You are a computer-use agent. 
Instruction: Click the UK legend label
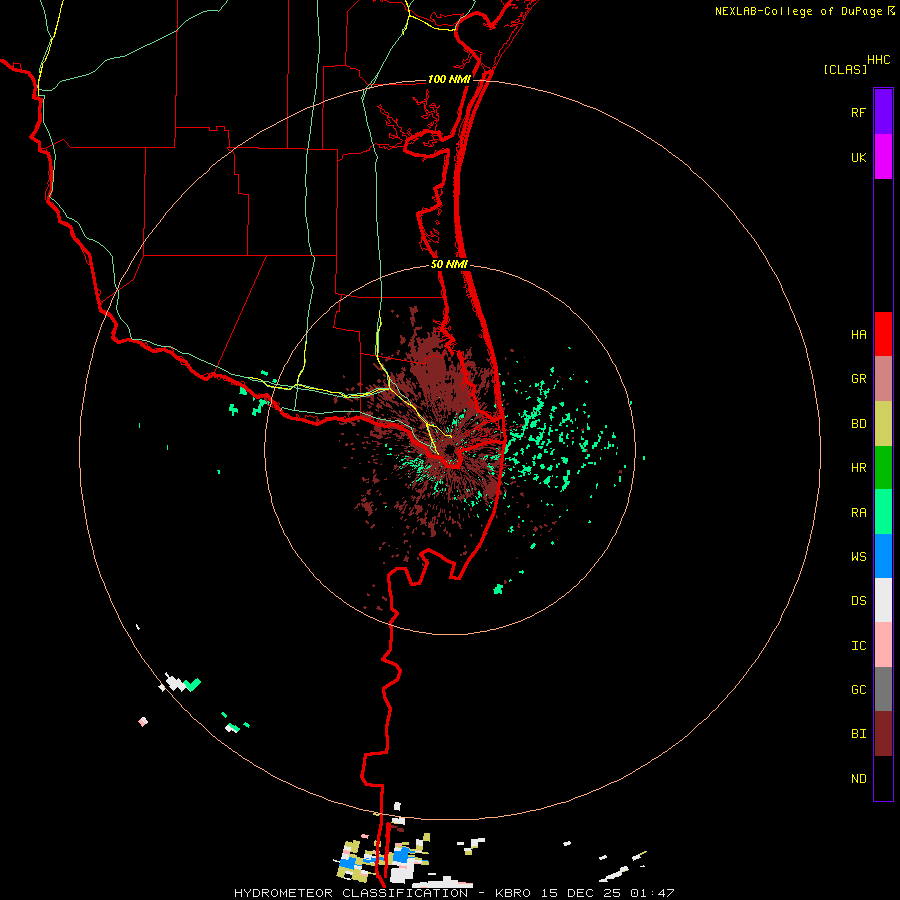point(859,157)
